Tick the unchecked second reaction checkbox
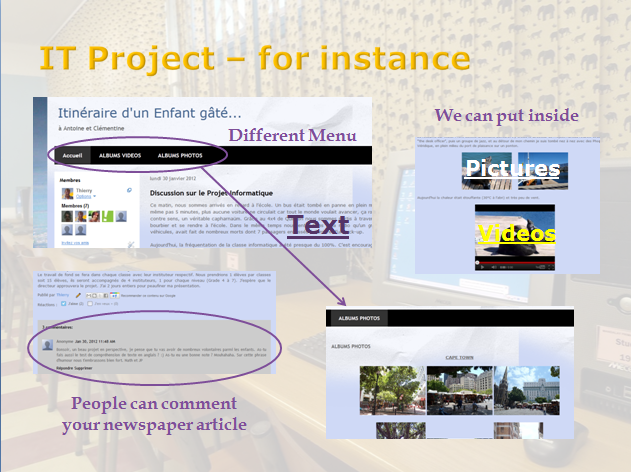This screenshot has width=631, height=472. (90, 304)
